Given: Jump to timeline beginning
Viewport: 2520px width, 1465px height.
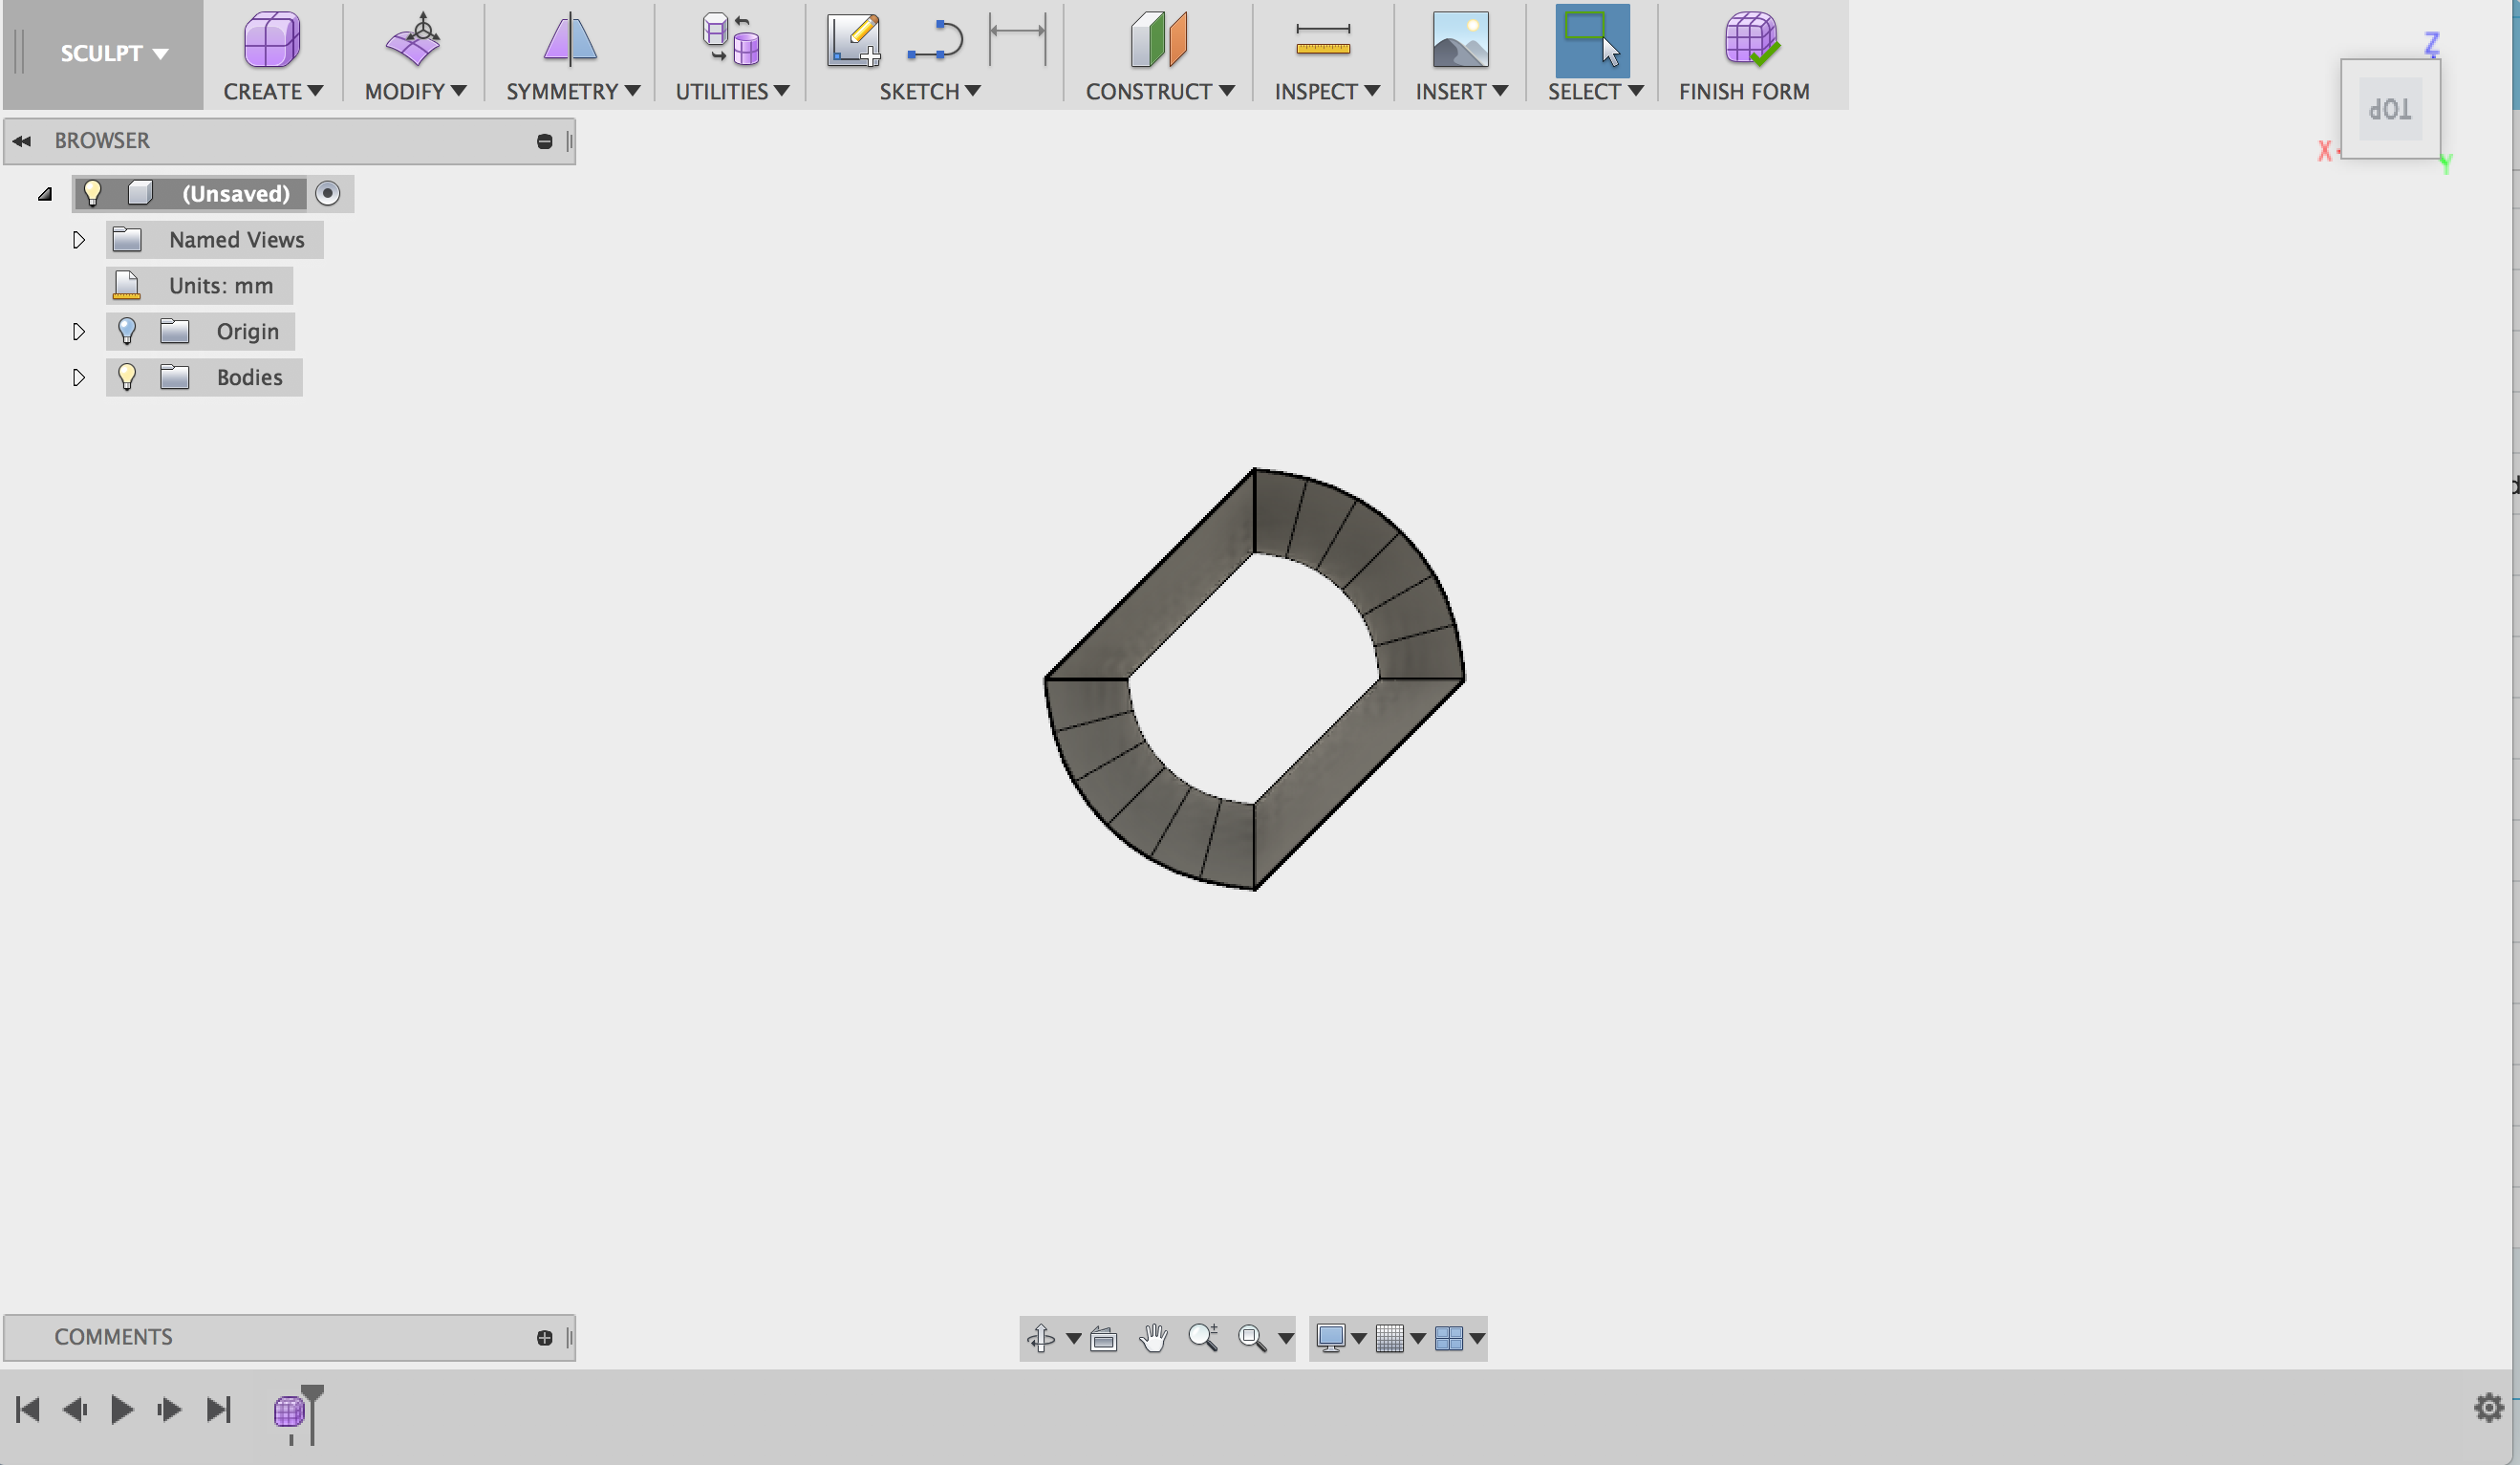Looking at the screenshot, I should (x=27, y=1409).
